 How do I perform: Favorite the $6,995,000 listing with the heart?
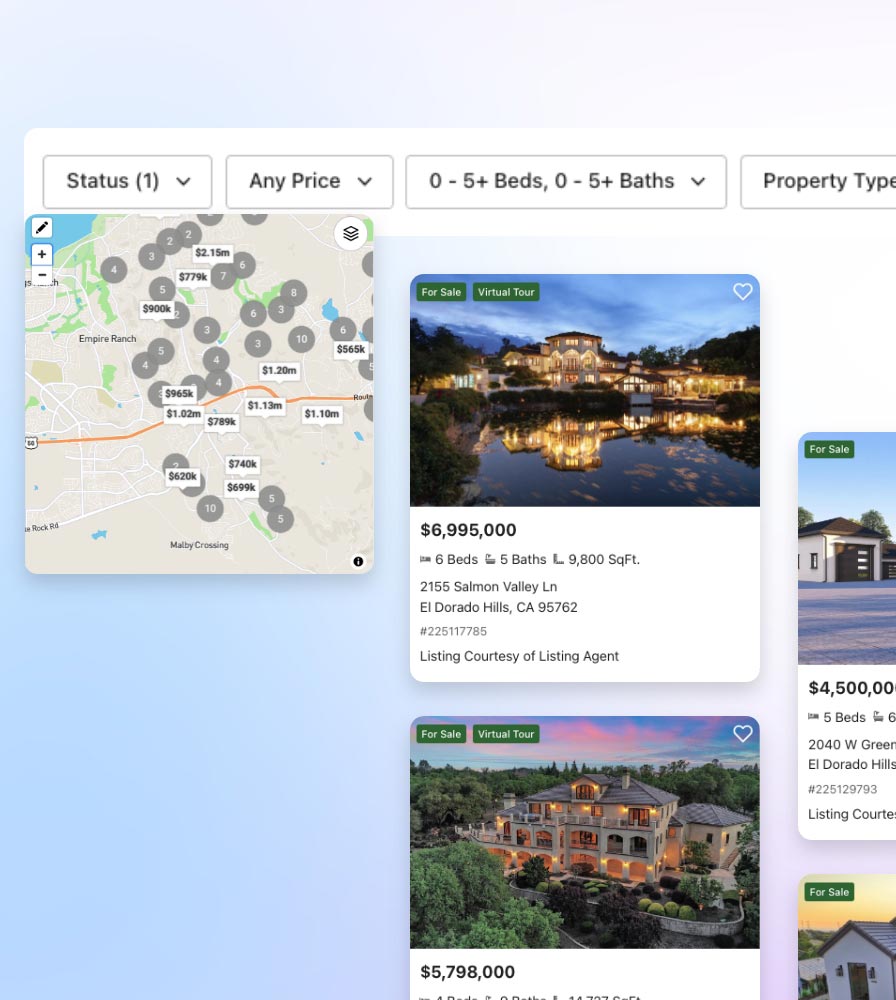pos(742,292)
